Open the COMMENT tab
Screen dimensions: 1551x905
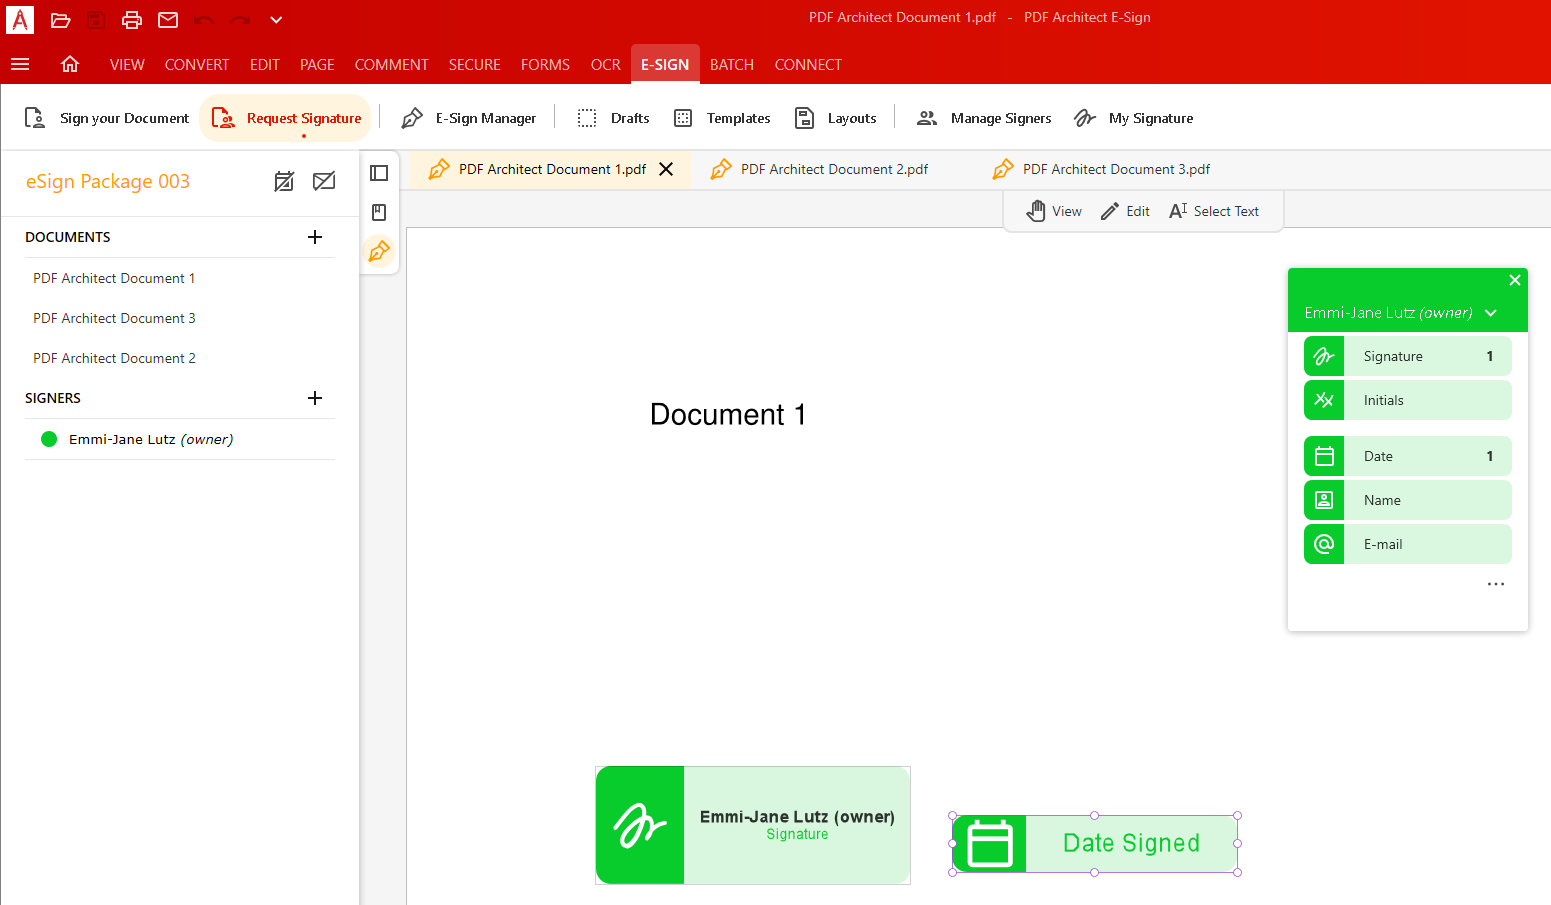[x=392, y=65]
